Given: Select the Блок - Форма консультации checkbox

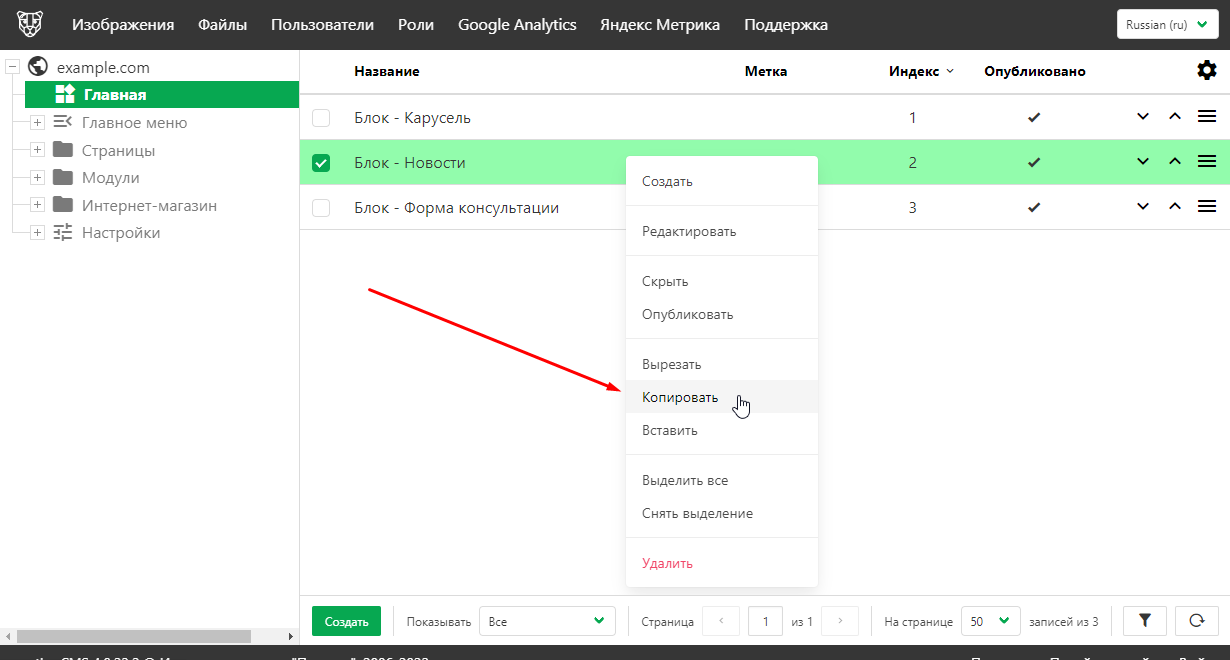Looking at the screenshot, I should (321, 208).
